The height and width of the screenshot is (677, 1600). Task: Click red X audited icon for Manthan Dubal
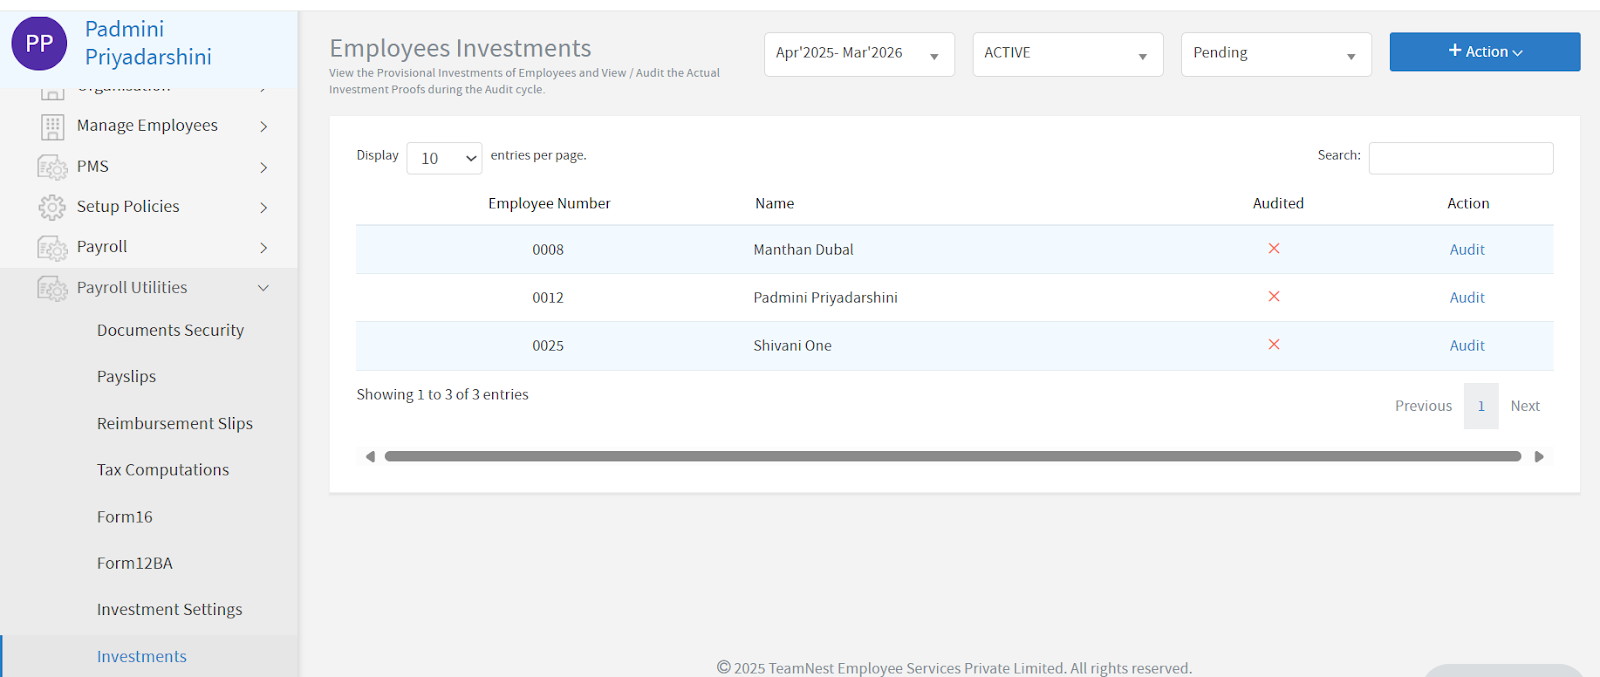(1274, 249)
